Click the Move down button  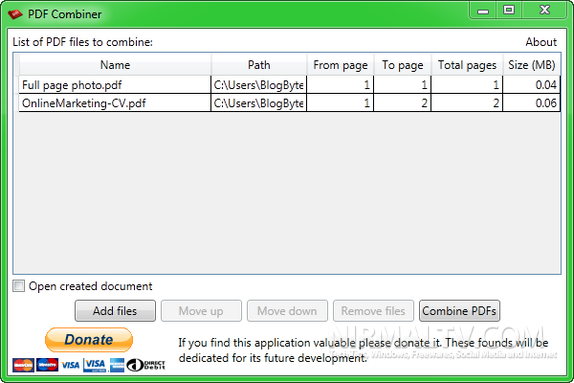click(x=287, y=311)
